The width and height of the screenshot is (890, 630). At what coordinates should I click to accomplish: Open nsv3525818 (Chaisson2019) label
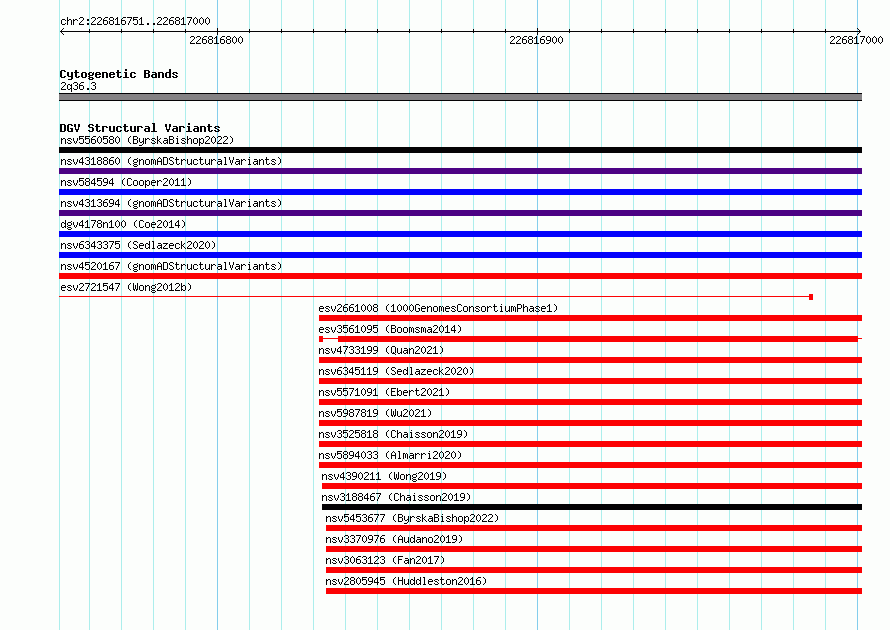(393, 434)
